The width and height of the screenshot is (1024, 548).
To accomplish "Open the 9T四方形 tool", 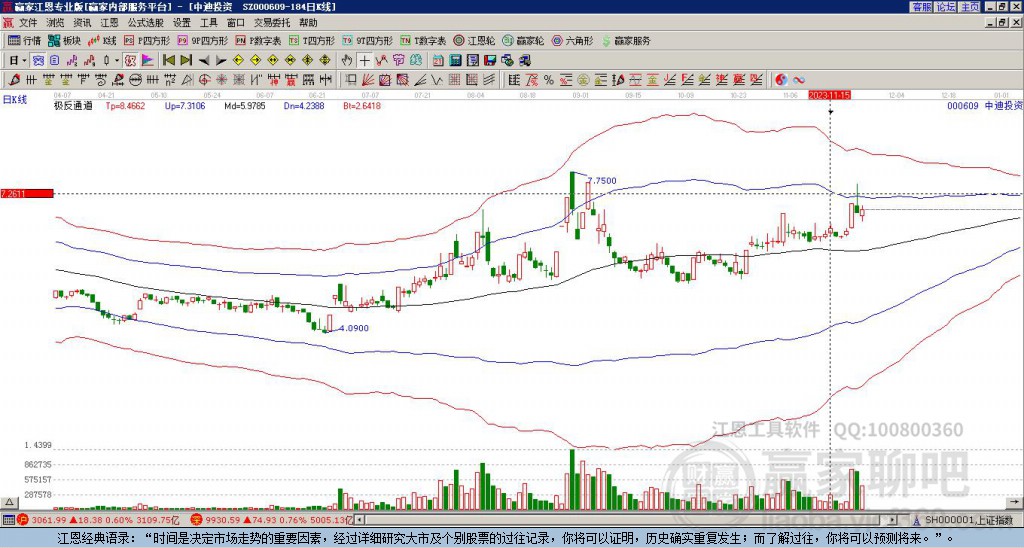I will [367, 40].
